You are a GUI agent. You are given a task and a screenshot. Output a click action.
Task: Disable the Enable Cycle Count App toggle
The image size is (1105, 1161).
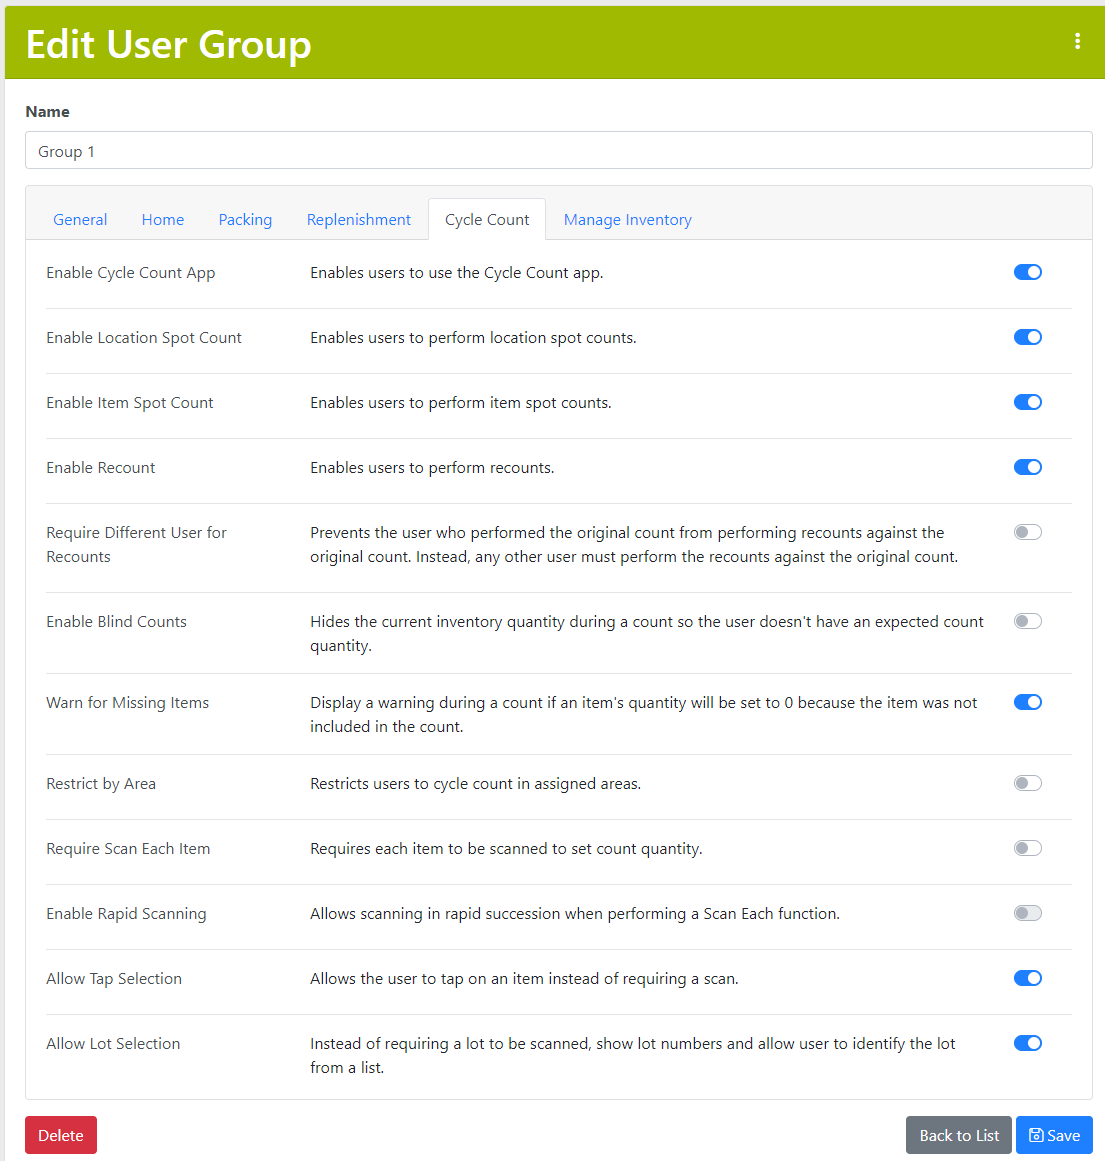pyautogui.click(x=1027, y=272)
